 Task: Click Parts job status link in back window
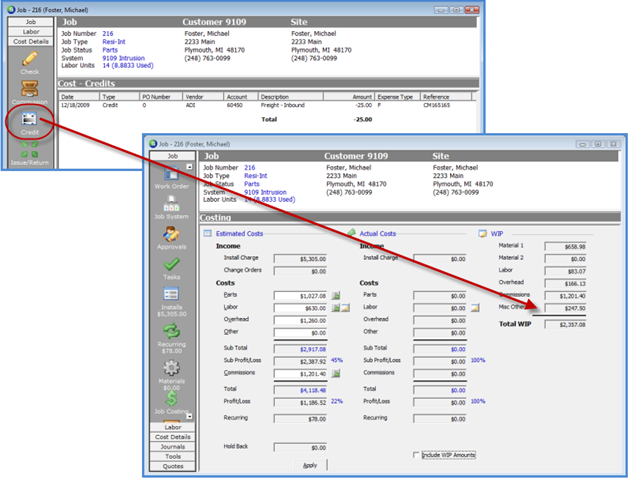[x=110, y=50]
